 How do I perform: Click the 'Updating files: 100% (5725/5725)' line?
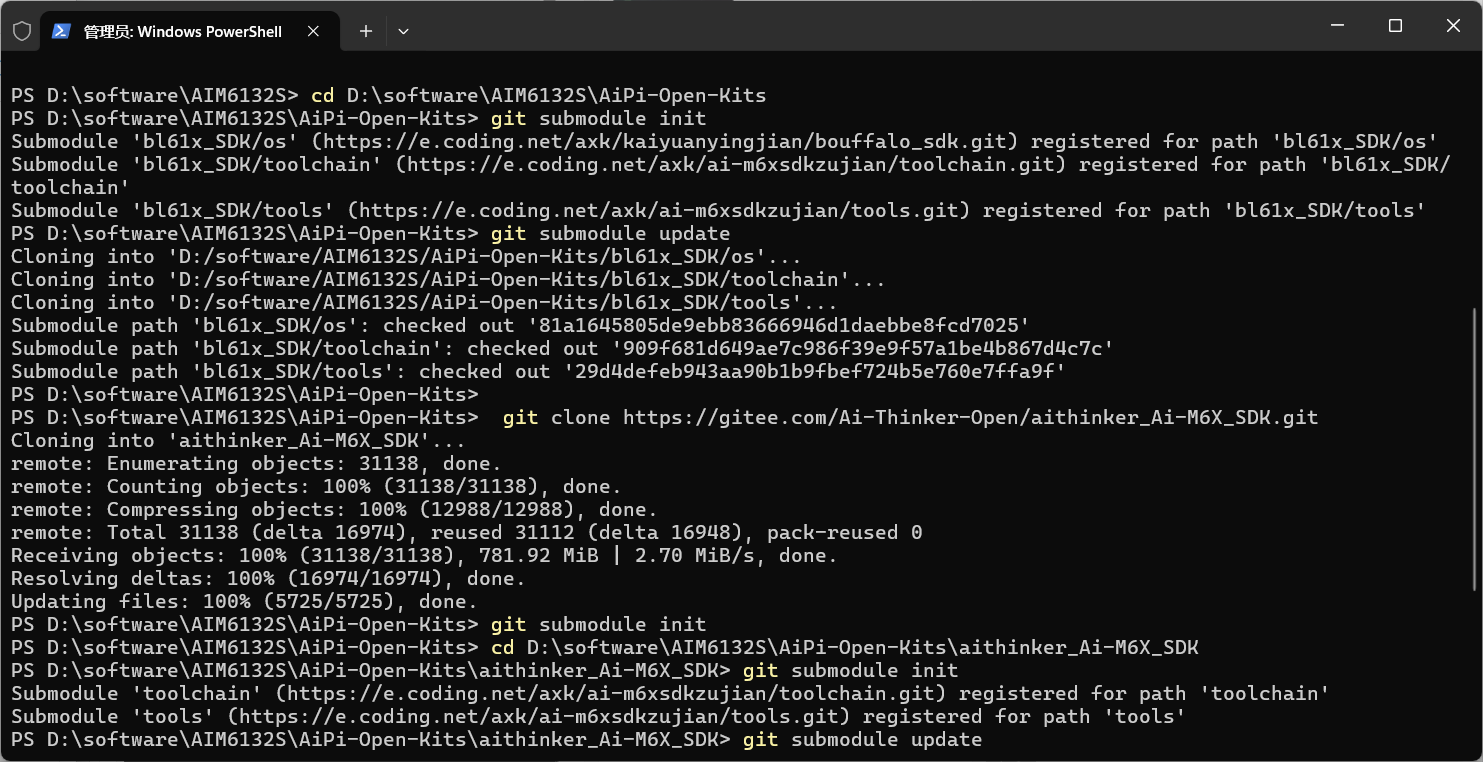(244, 601)
